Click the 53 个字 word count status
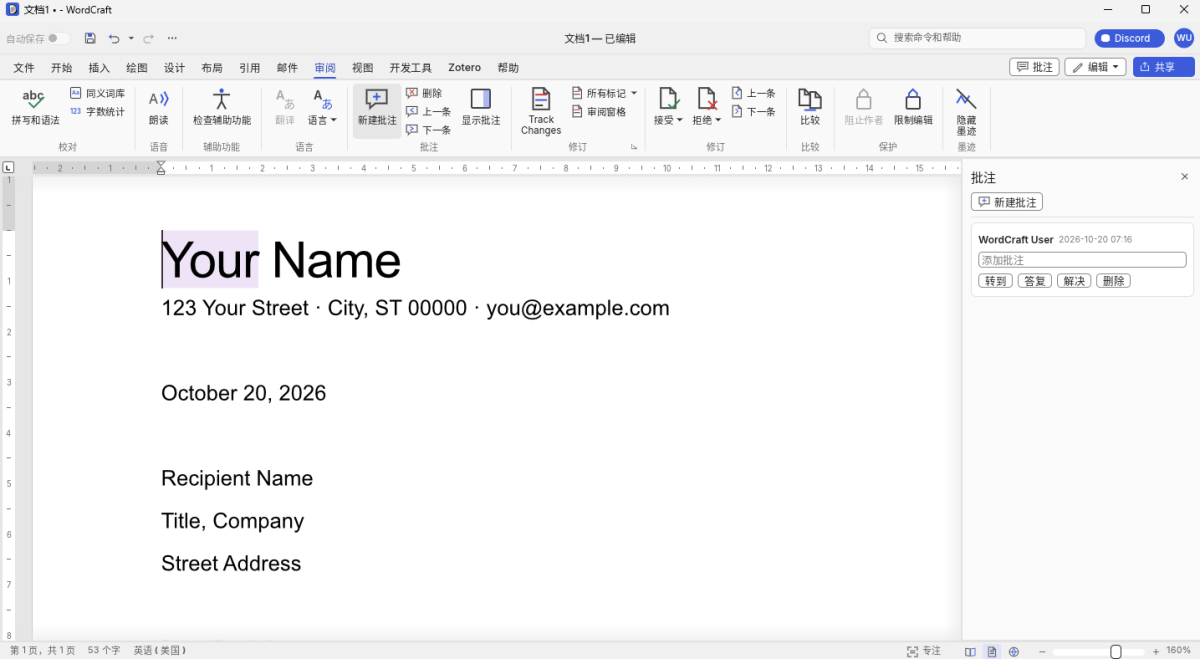The image size is (1200, 659). 104,651
